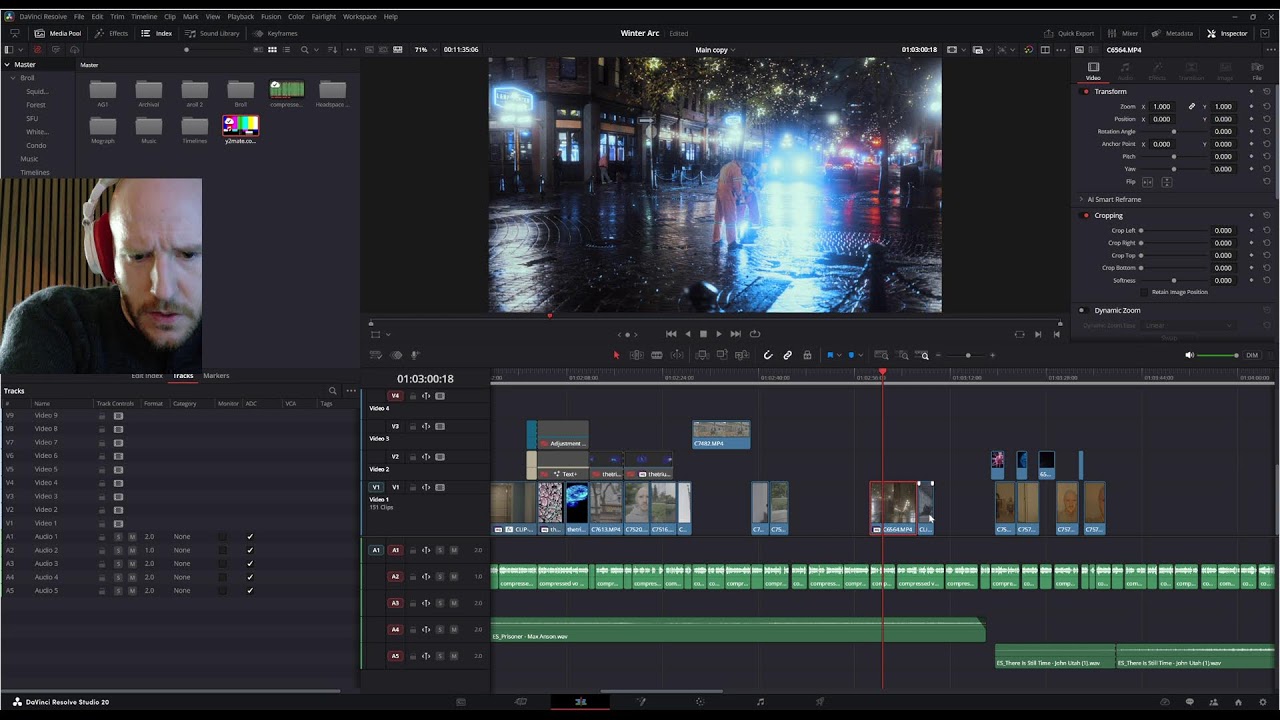
Task: Solo track A2 in timeline header
Action: [x=440, y=577]
